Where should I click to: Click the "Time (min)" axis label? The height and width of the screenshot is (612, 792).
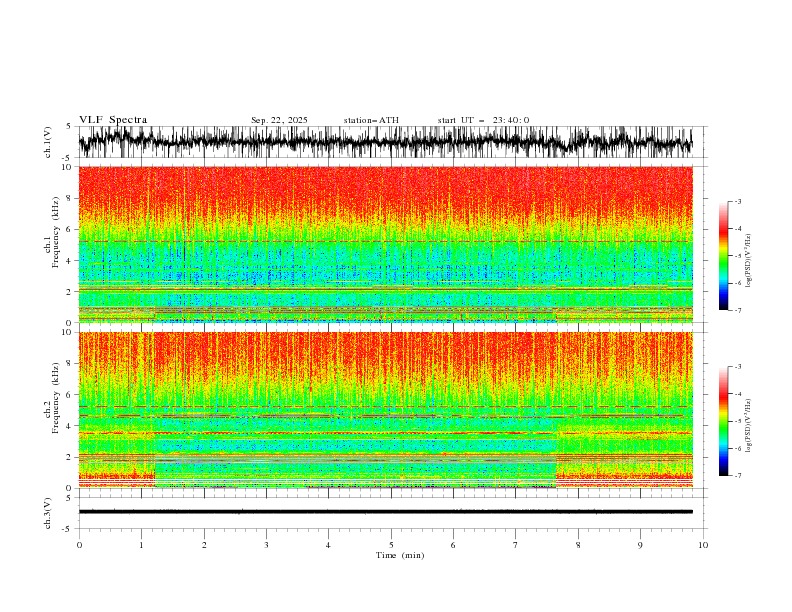click(400, 555)
